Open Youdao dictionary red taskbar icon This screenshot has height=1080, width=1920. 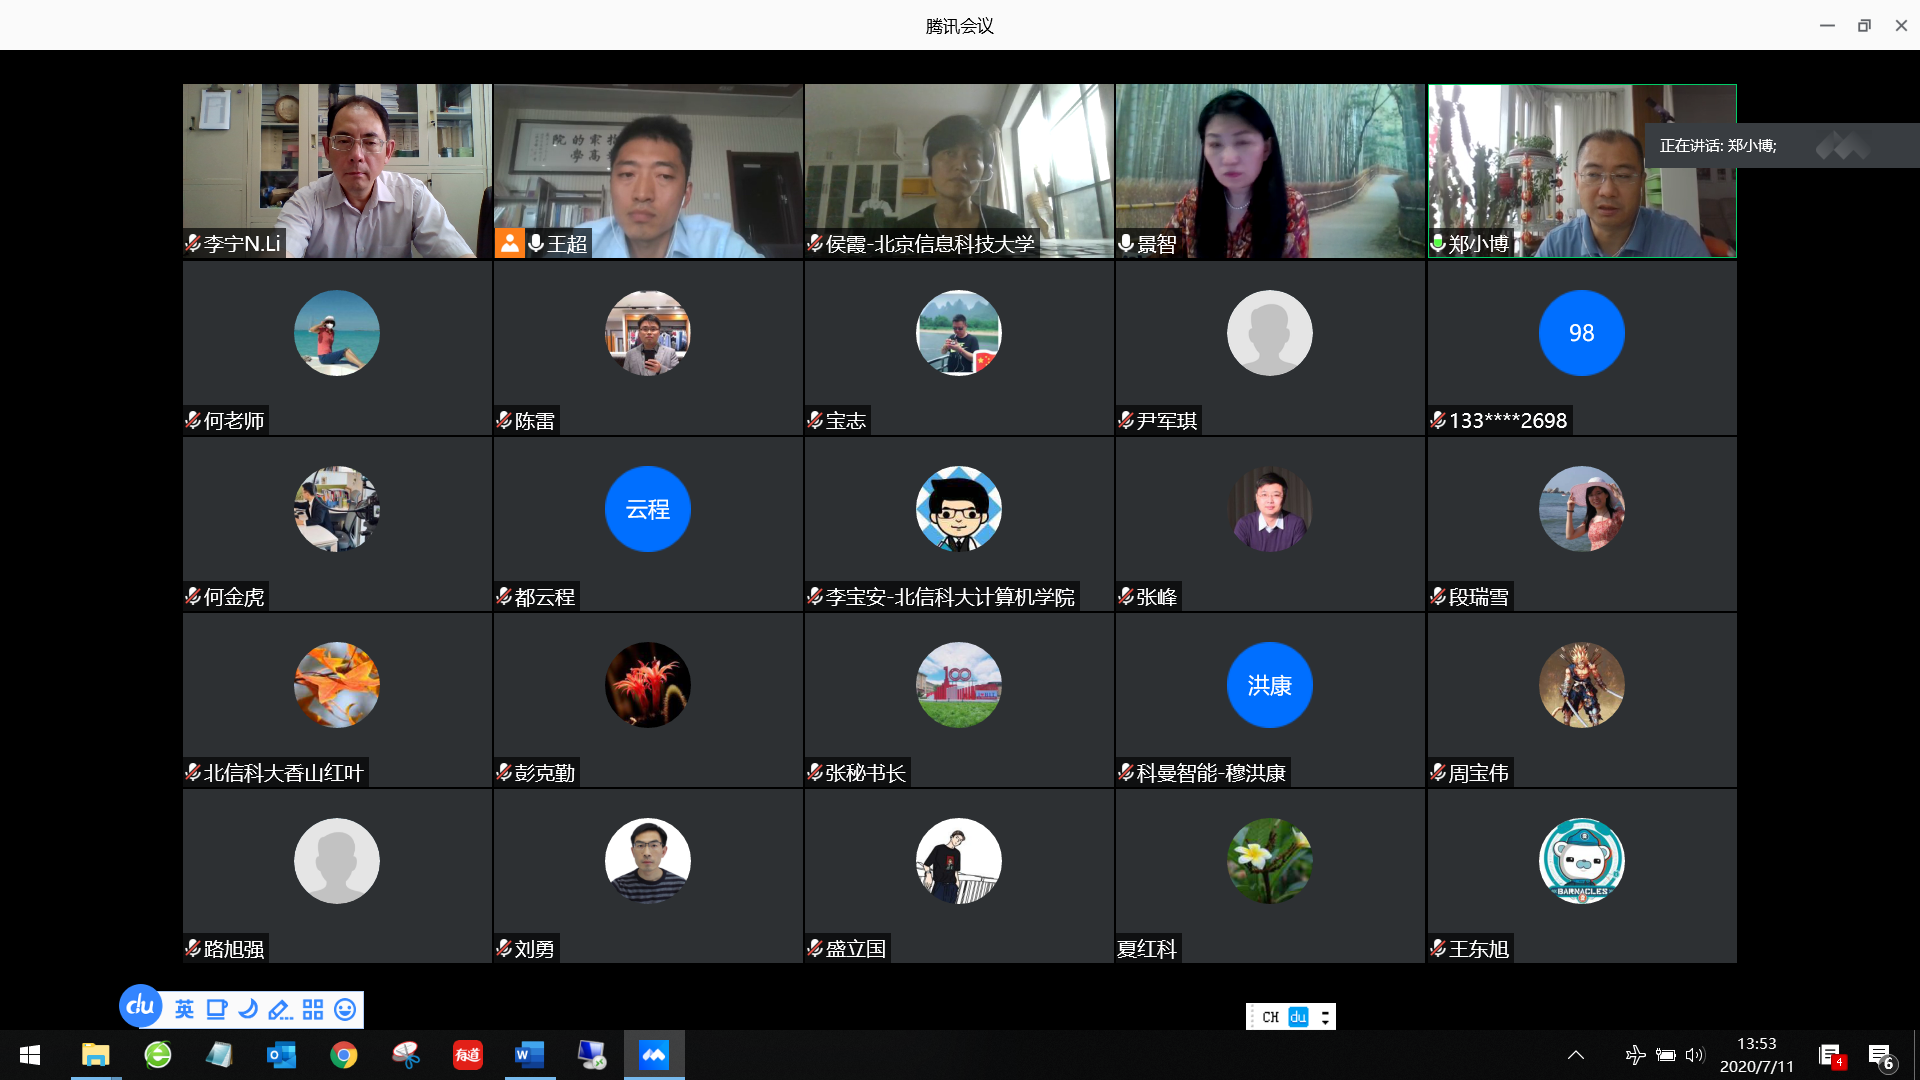click(467, 1055)
